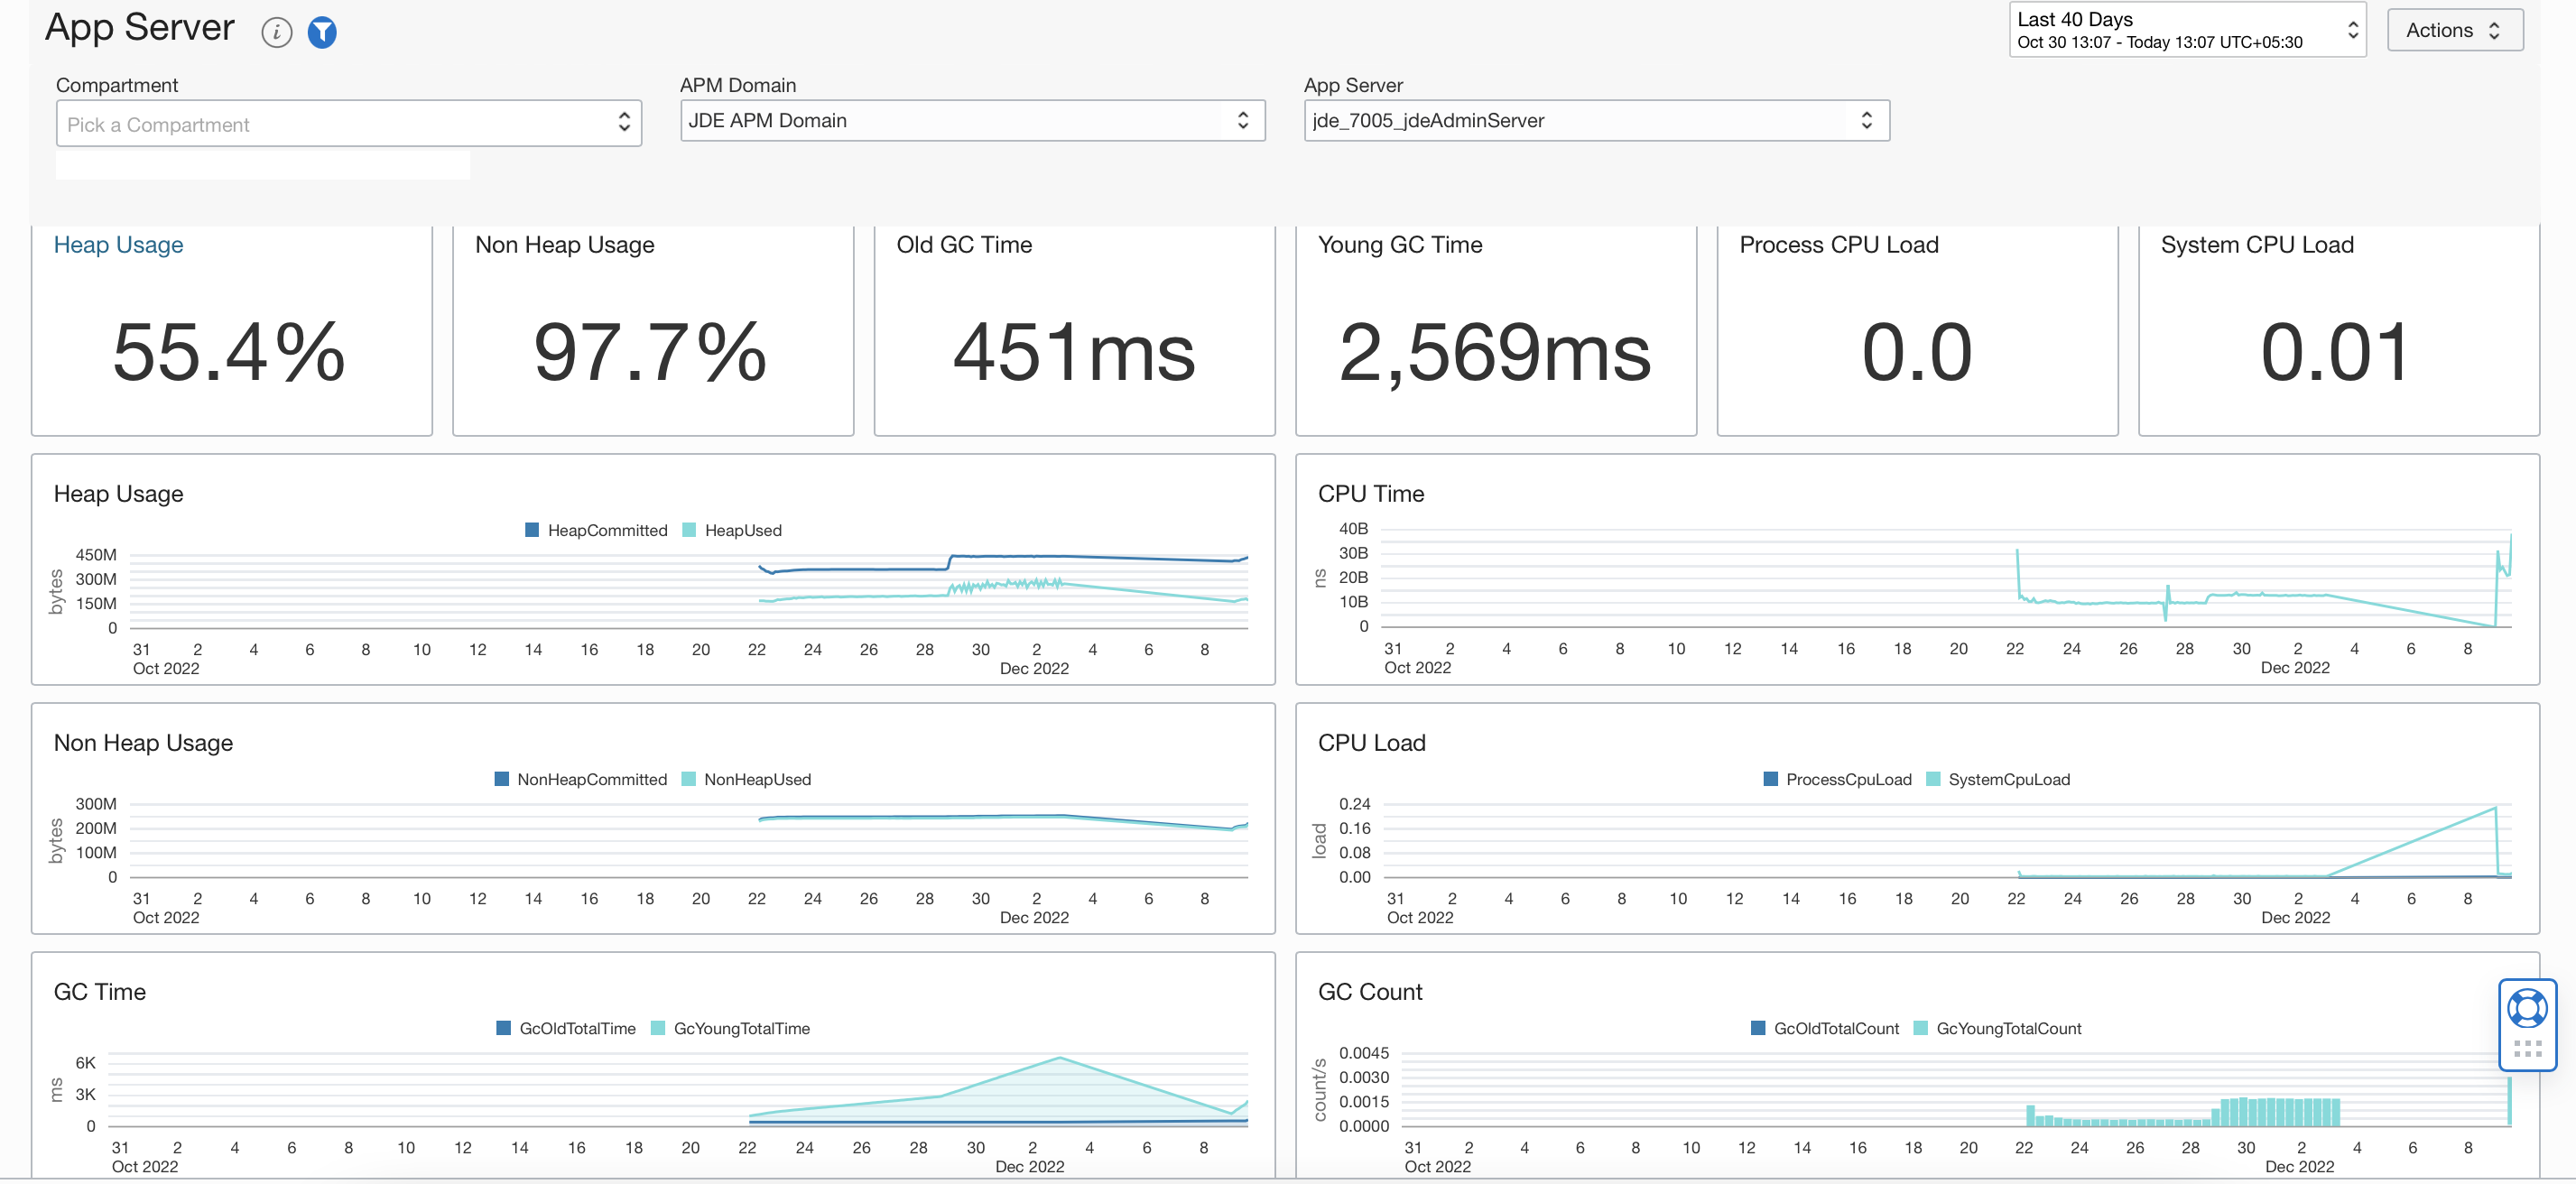
Task: Open the Last 40 Days time range selector
Action: click(2187, 30)
